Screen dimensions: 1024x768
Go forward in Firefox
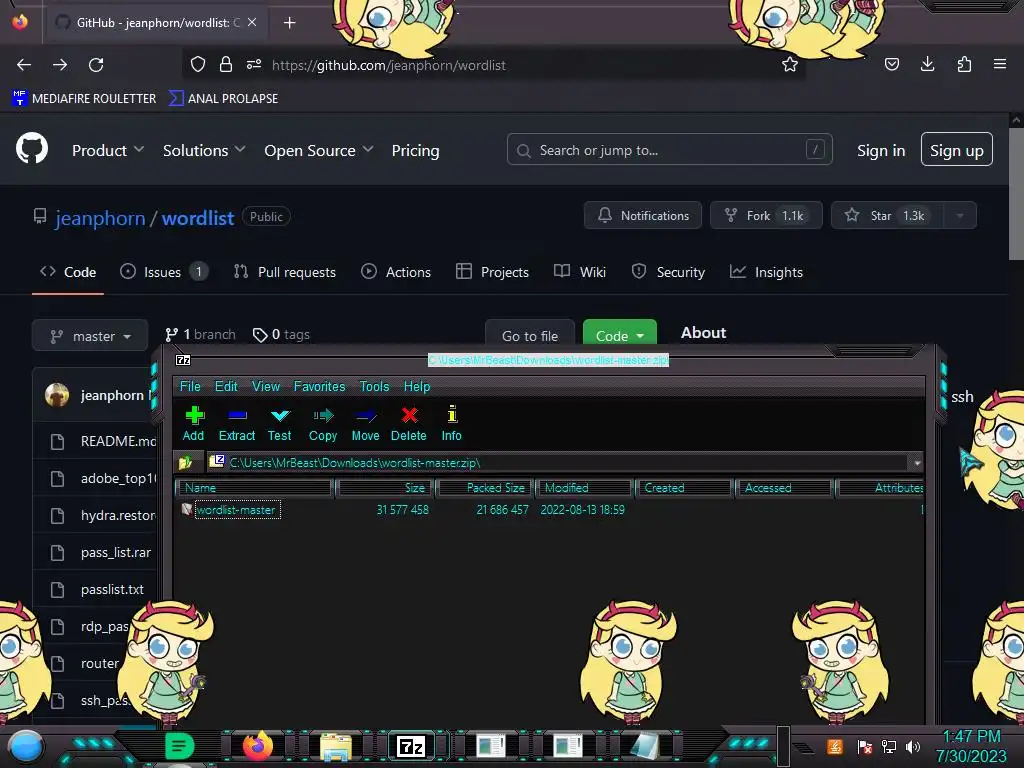pos(60,65)
